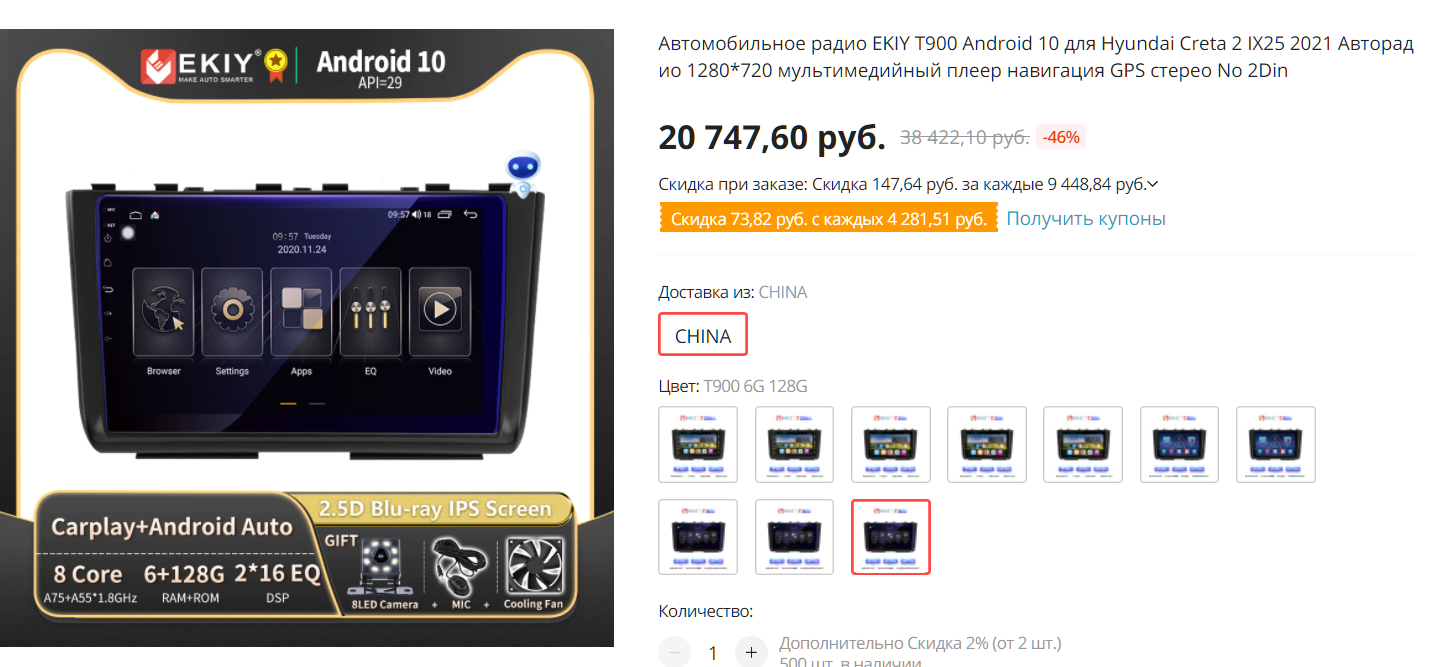The width and height of the screenshot is (1450, 667).
Task: Choose the seventh variant thumbnail in the top row
Action: pos(1276,445)
